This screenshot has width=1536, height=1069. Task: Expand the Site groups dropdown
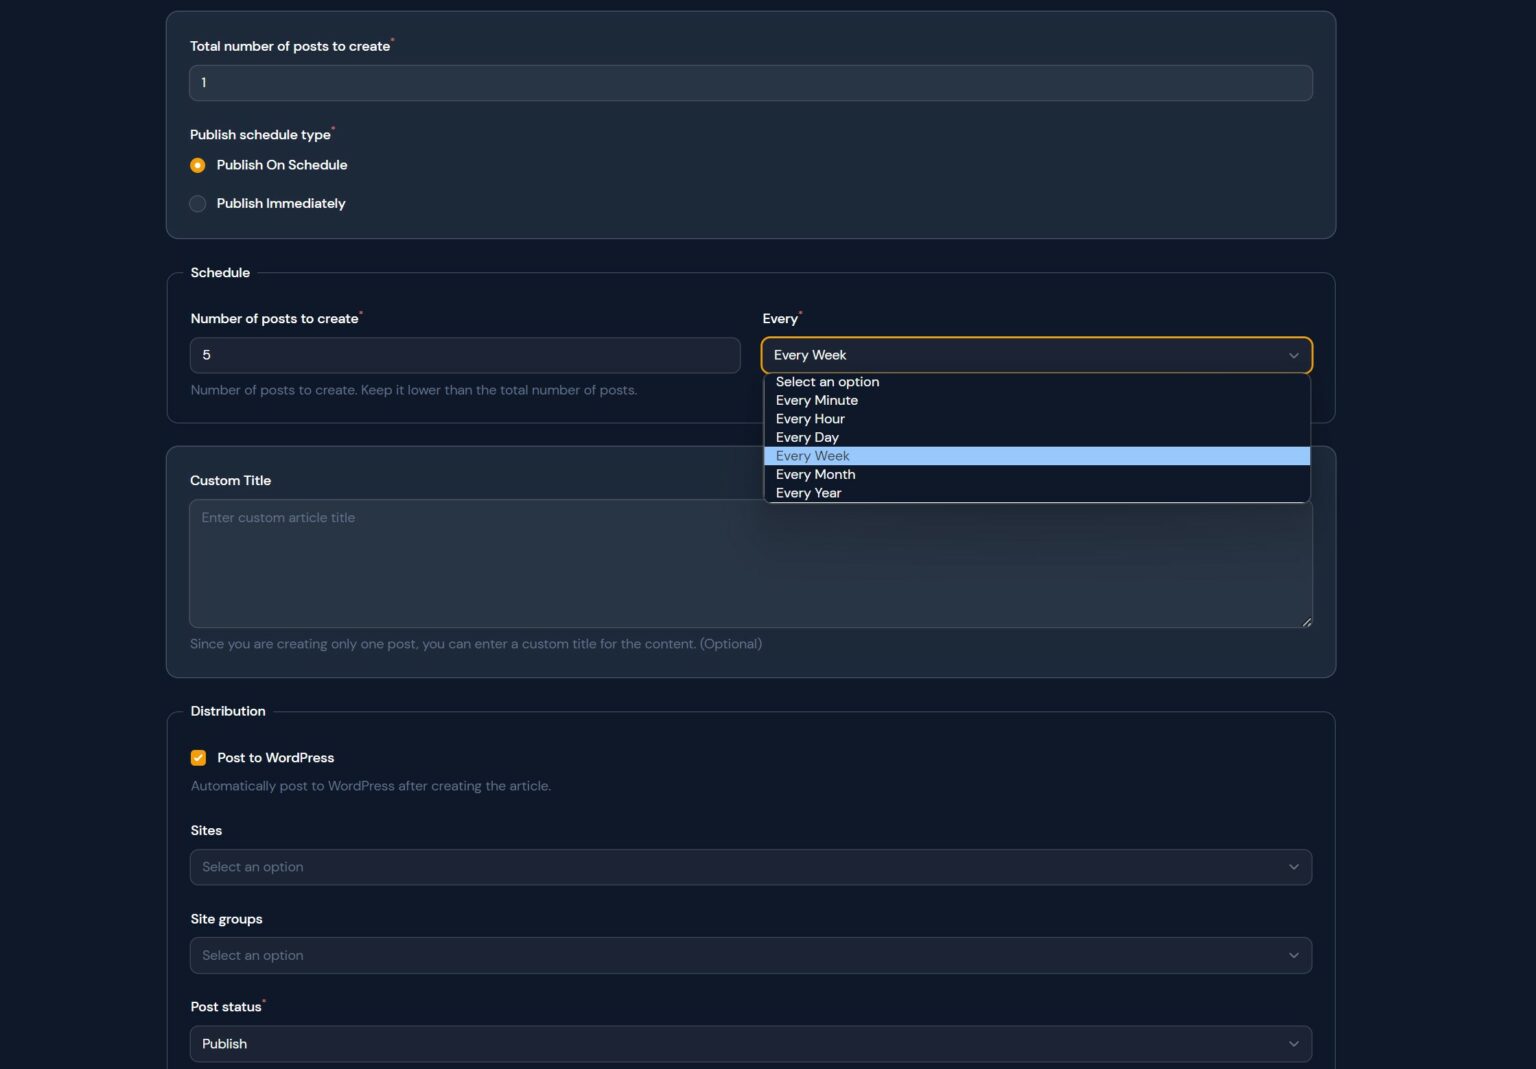tap(750, 956)
